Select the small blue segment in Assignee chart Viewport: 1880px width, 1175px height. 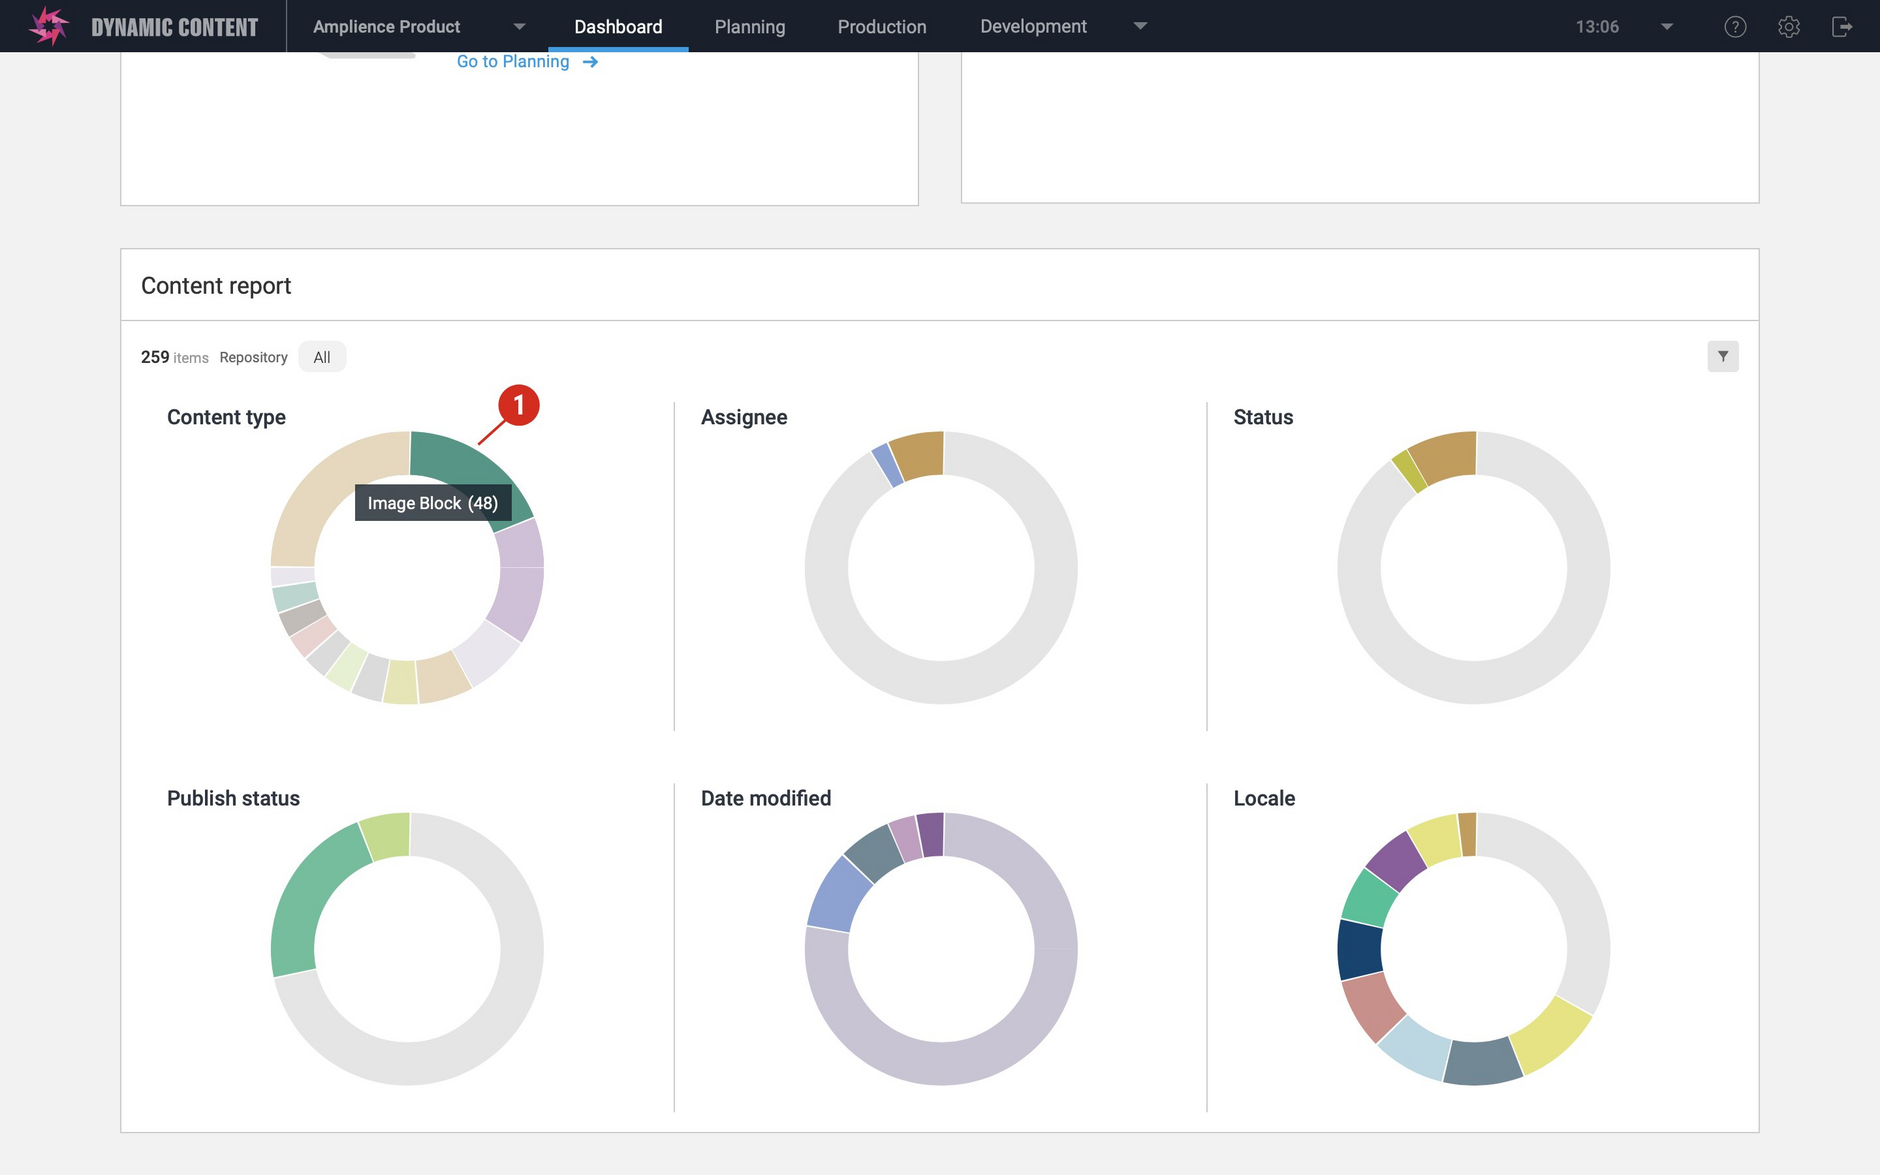[886, 466]
